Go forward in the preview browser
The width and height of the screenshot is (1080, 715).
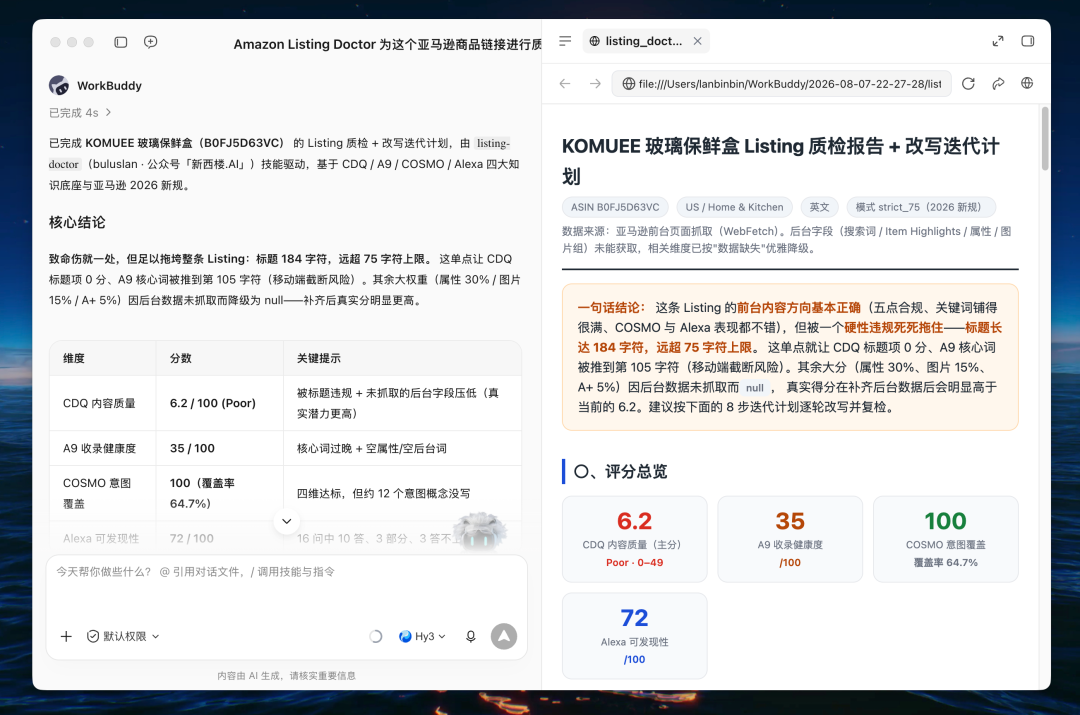595,83
